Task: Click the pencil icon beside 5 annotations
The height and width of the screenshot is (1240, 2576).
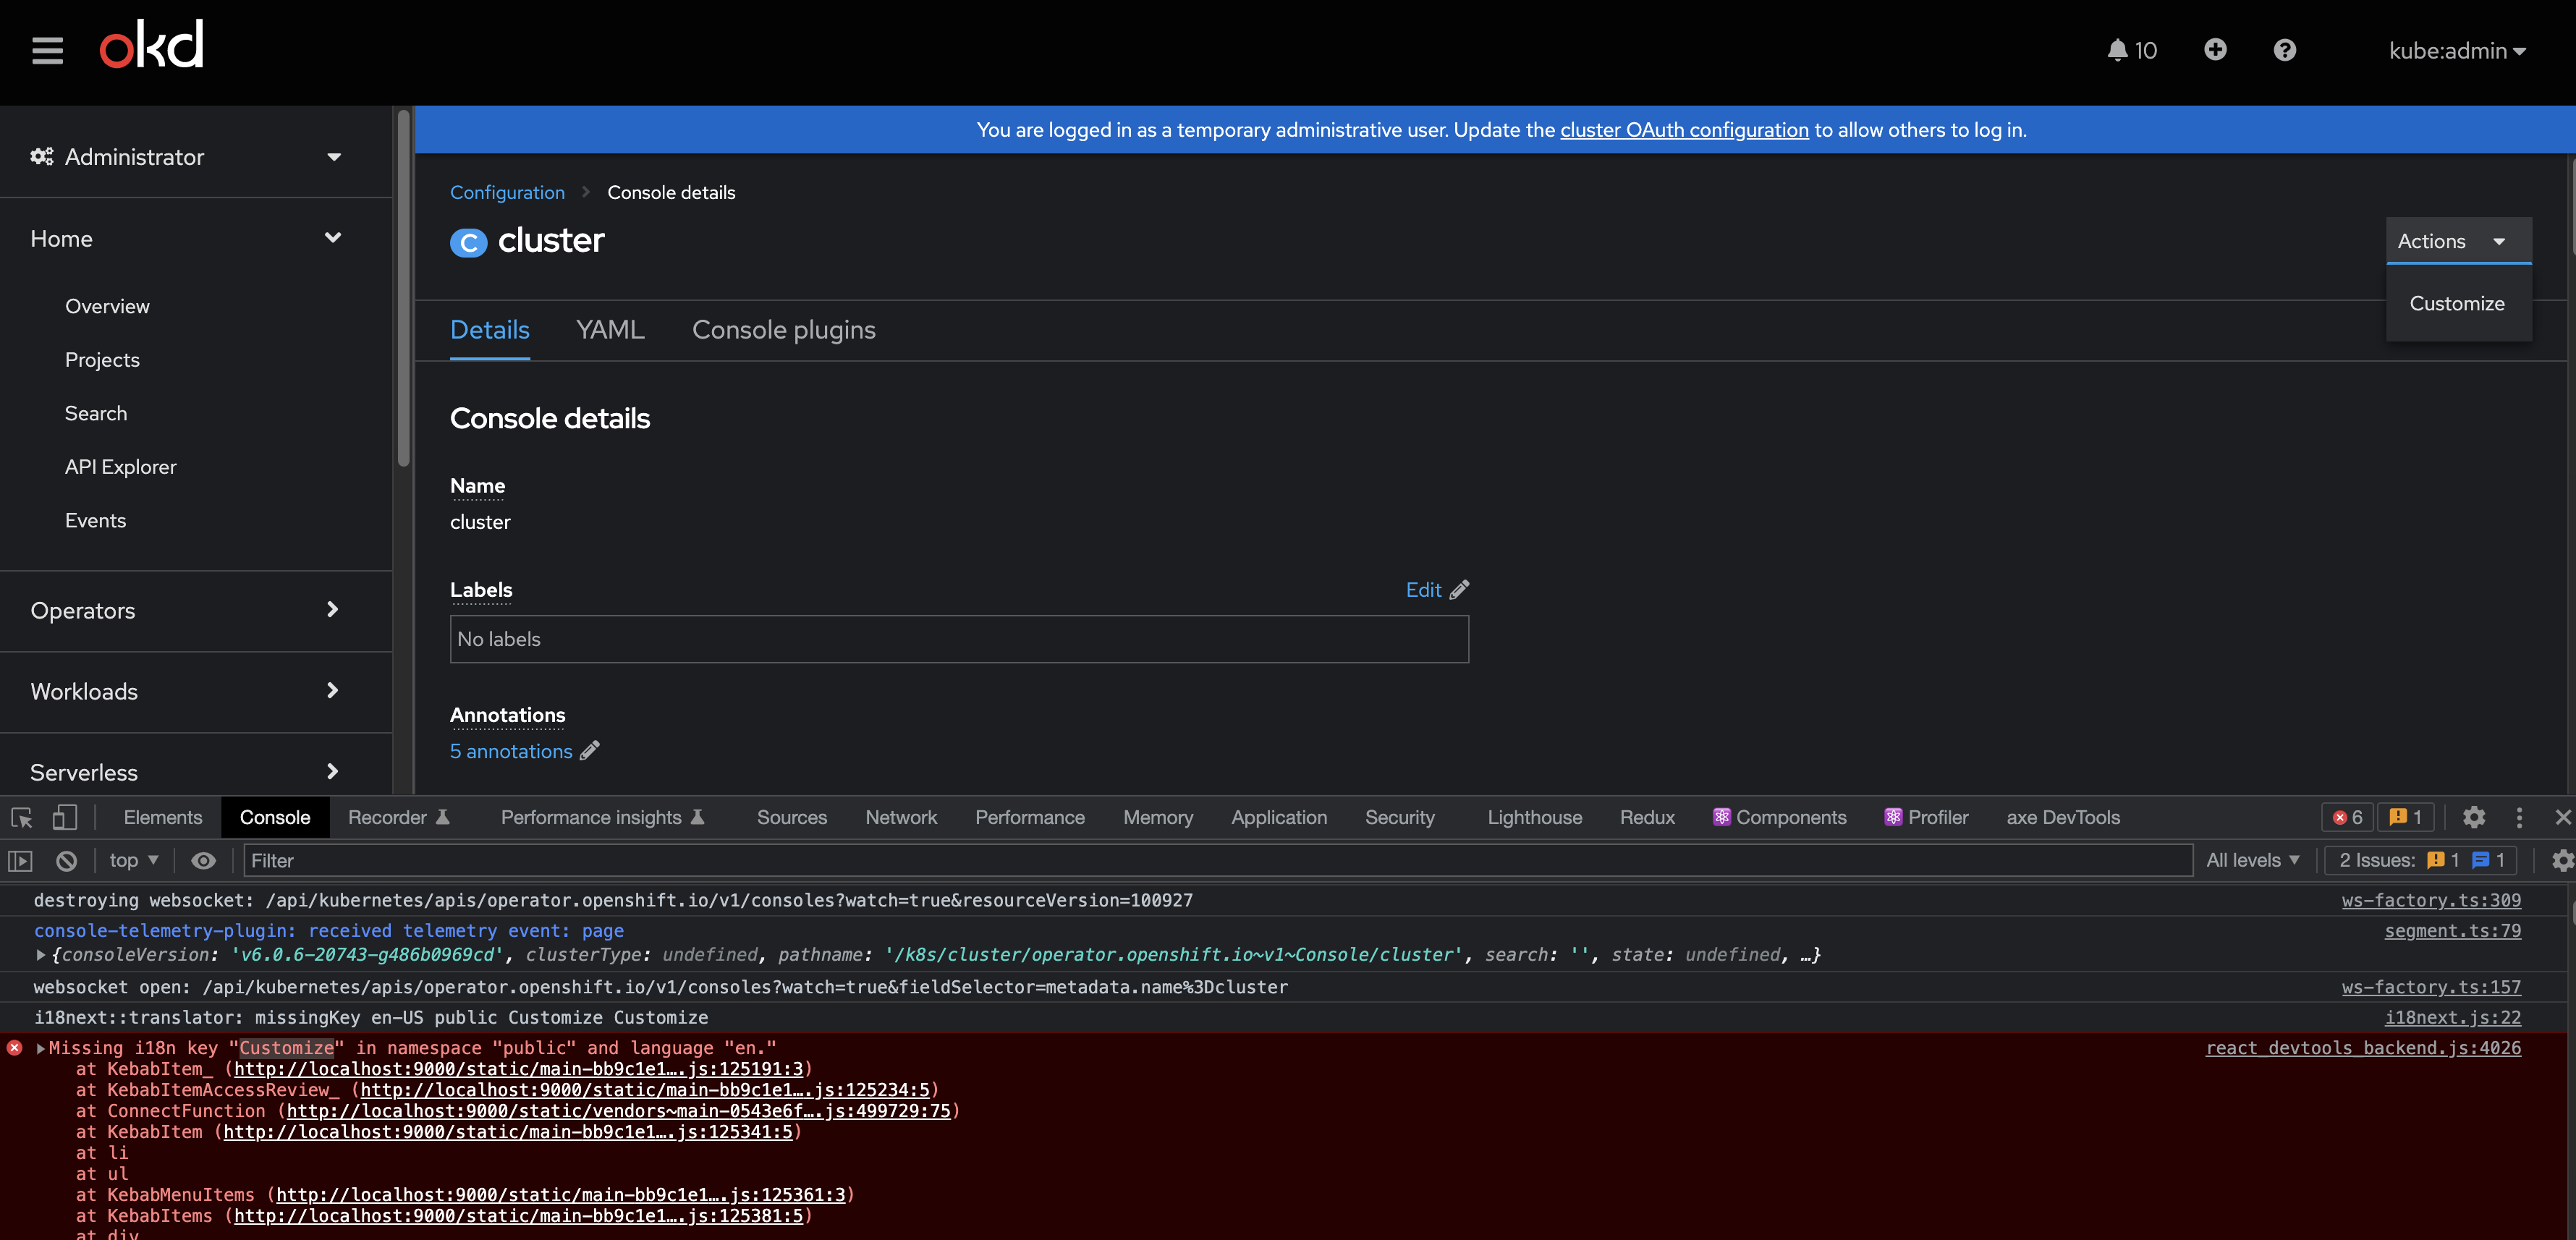Action: click(x=590, y=750)
